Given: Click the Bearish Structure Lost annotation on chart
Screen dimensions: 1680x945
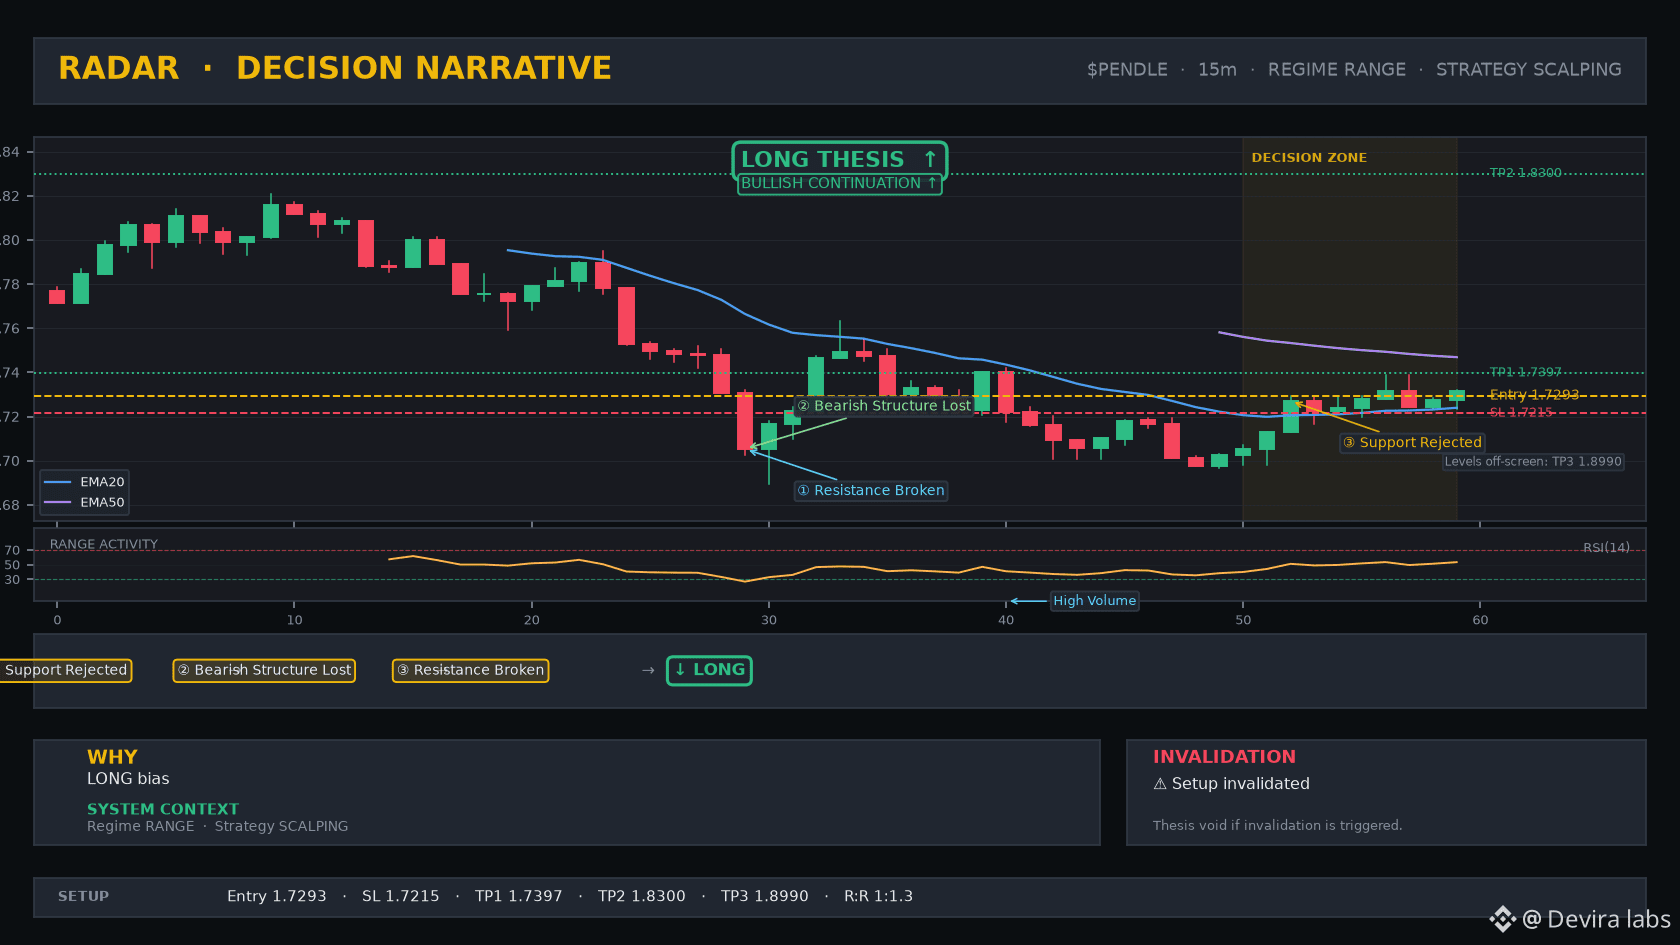Looking at the screenshot, I should pos(884,406).
